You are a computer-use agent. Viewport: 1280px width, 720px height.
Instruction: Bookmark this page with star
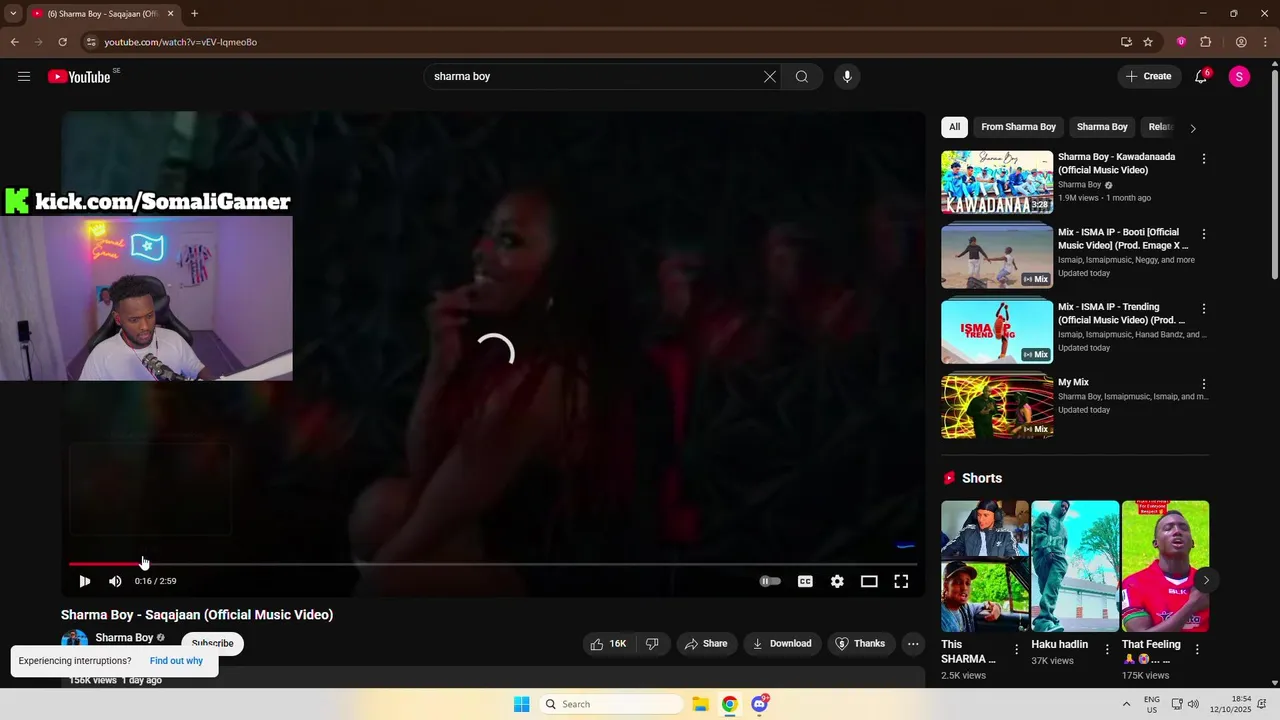coord(1148,42)
